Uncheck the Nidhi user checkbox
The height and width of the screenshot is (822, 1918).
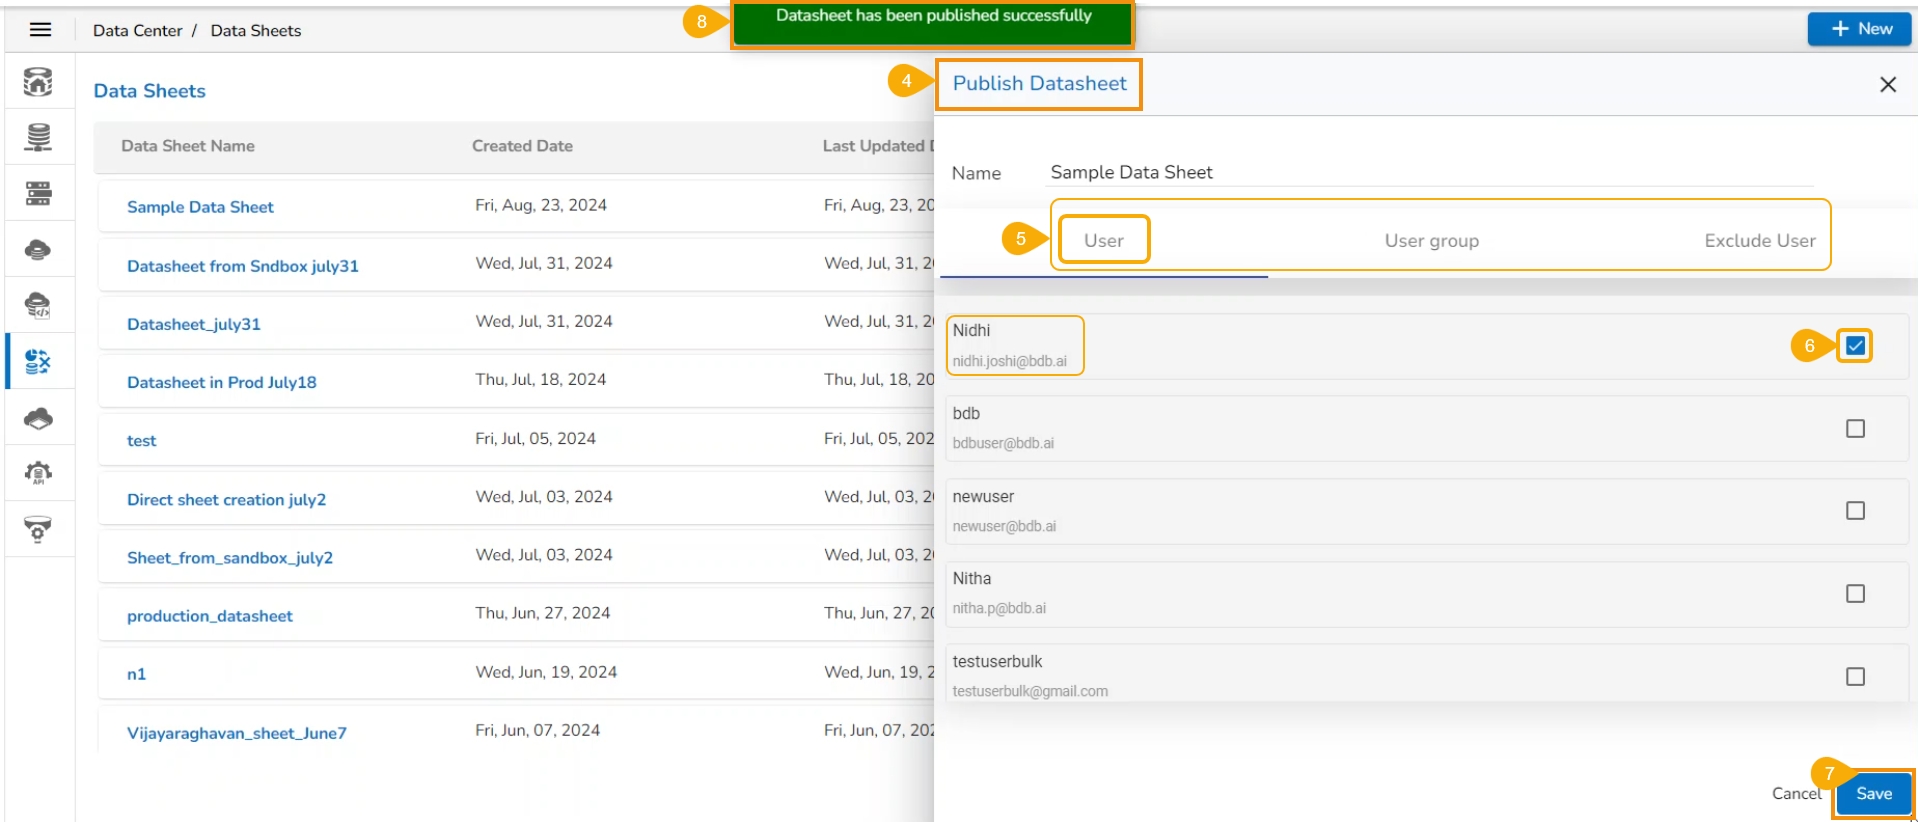click(x=1855, y=346)
